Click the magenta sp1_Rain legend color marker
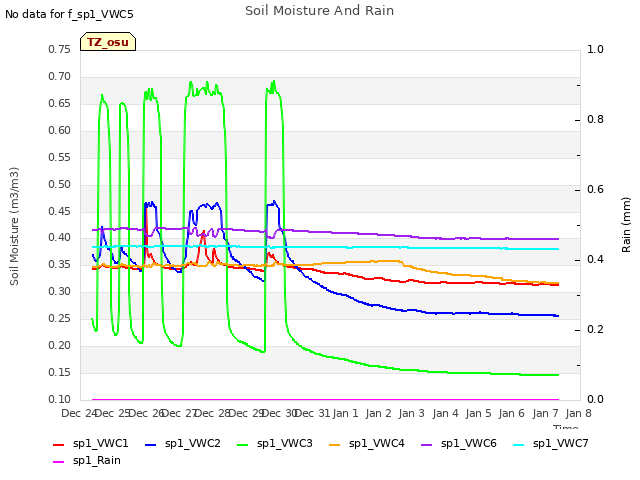The height and width of the screenshot is (480, 640). pyautogui.click(x=59, y=462)
